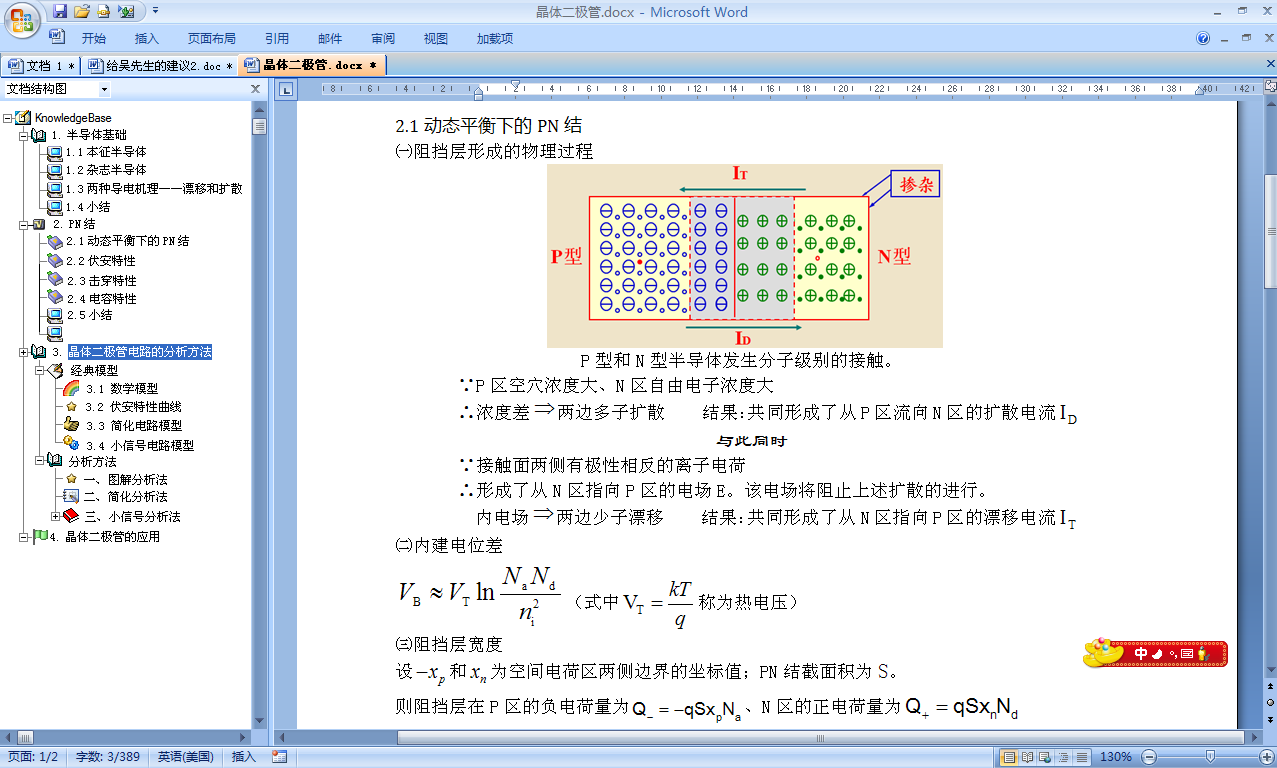Open the 页面布局 ribbon tab

click(x=211, y=39)
